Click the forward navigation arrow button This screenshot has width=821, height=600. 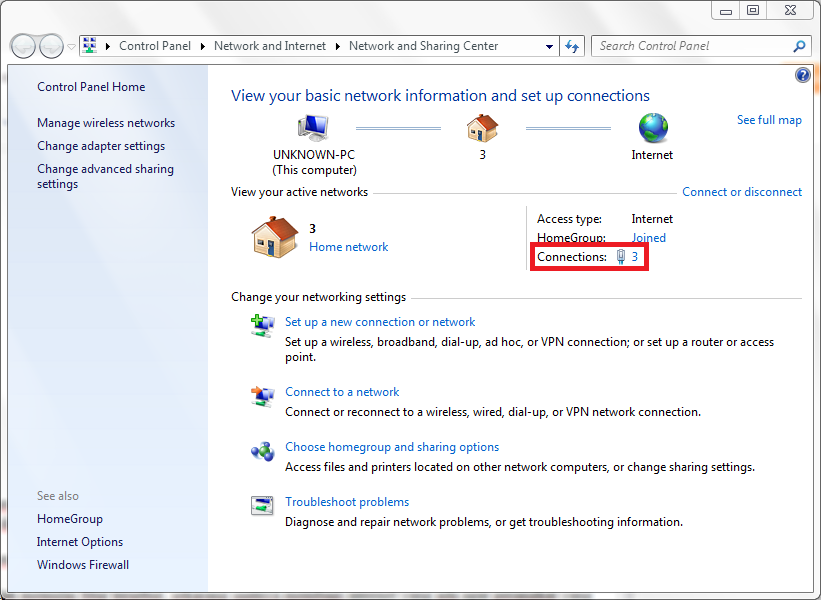pyautogui.click(x=51, y=47)
